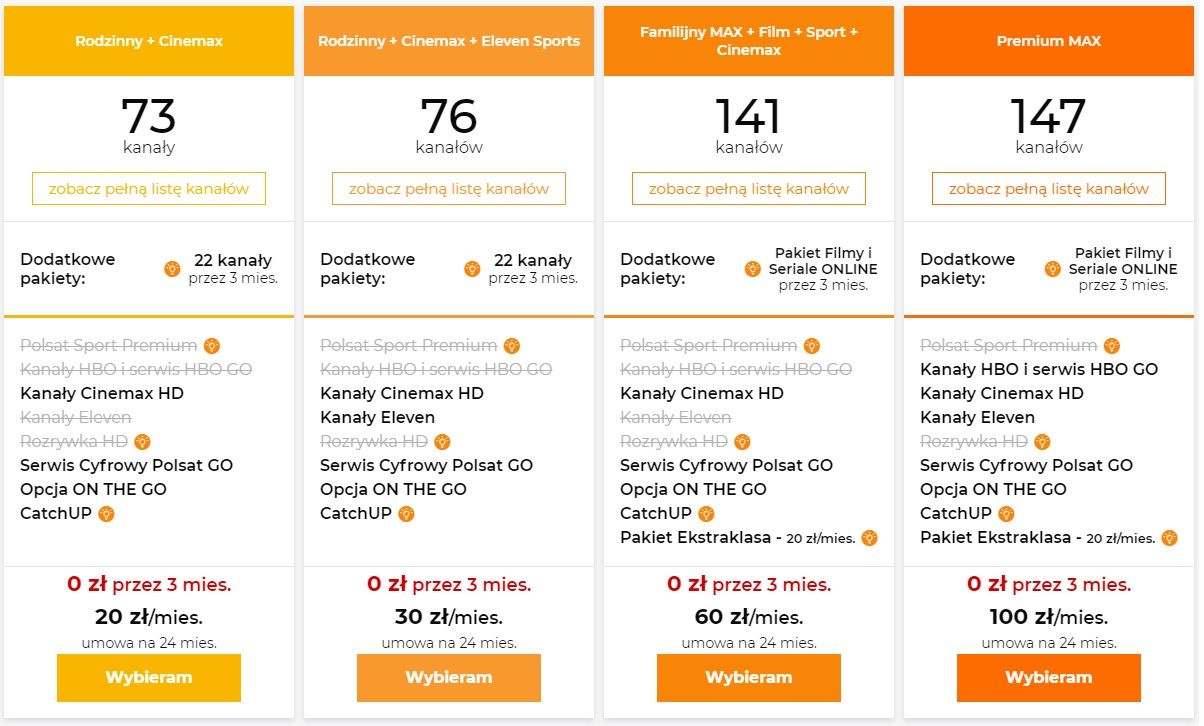Pick the Familijny MAX plan using Wybieram
The height and width of the screenshot is (726, 1204).
(749, 677)
